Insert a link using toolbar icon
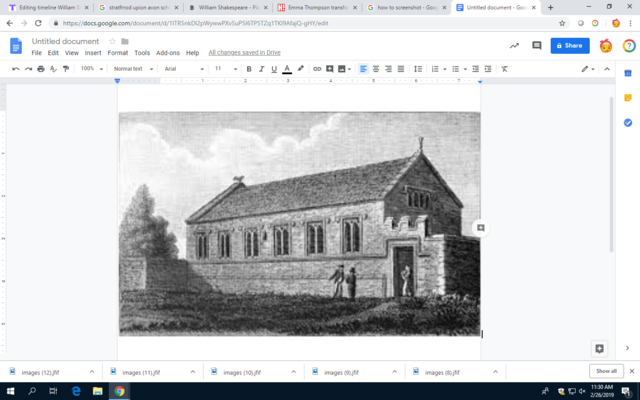Viewport: 640px width, 400px height. click(317, 69)
